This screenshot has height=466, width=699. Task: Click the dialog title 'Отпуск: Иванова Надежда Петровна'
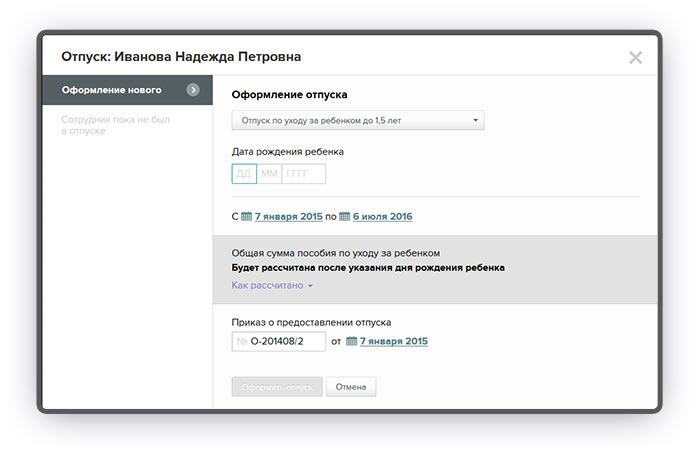(181, 57)
